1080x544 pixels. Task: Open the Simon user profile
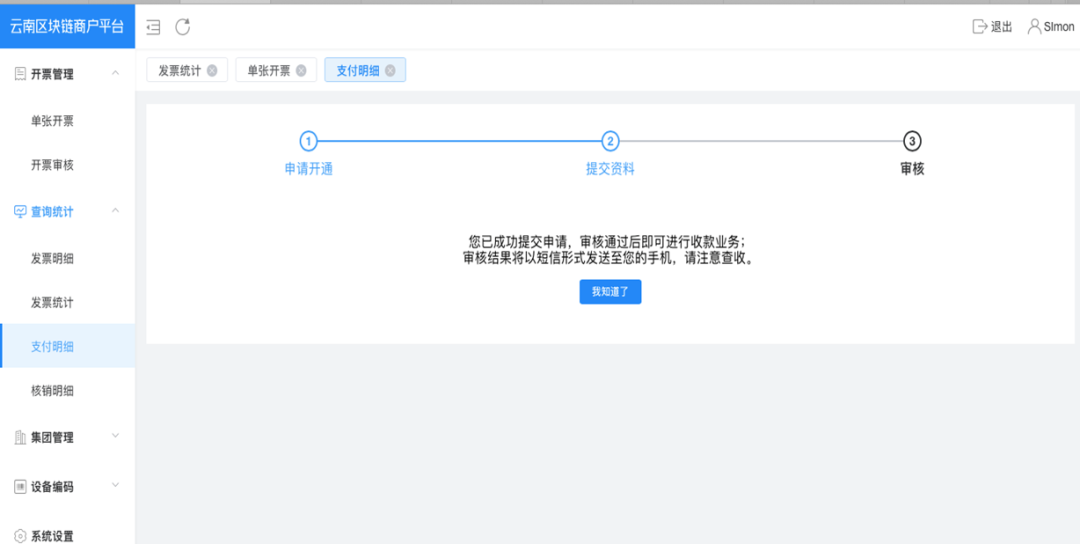tap(1050, 27)
